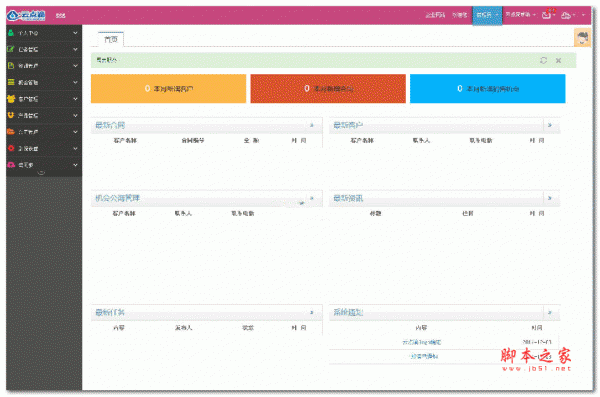Screen dimensions: 600x397
Task: Click the 最新任务 panel title
Action: click(110, 312)
